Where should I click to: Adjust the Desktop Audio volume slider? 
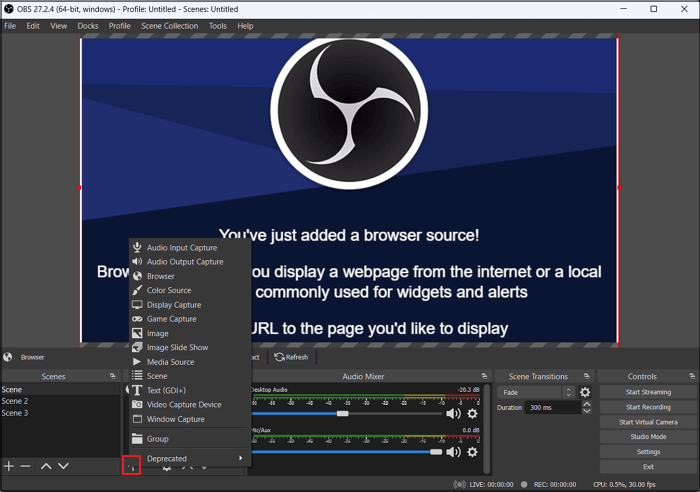coord(342,414)
